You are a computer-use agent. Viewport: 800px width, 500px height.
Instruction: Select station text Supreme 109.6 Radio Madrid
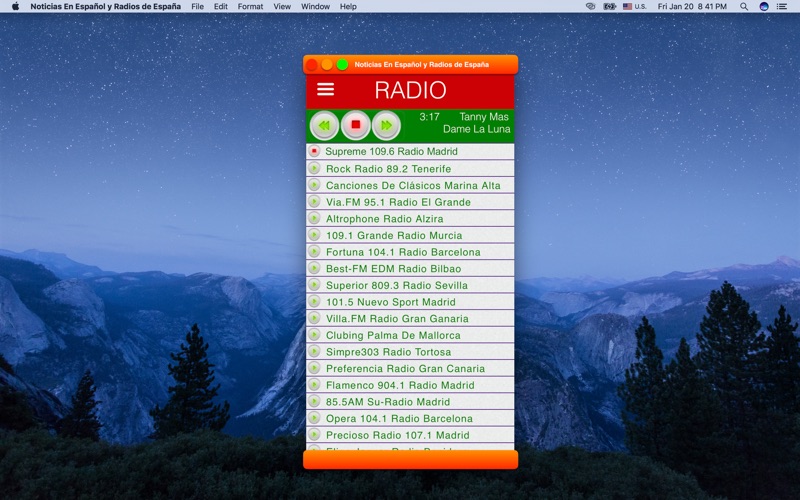(x=391, y=152)
